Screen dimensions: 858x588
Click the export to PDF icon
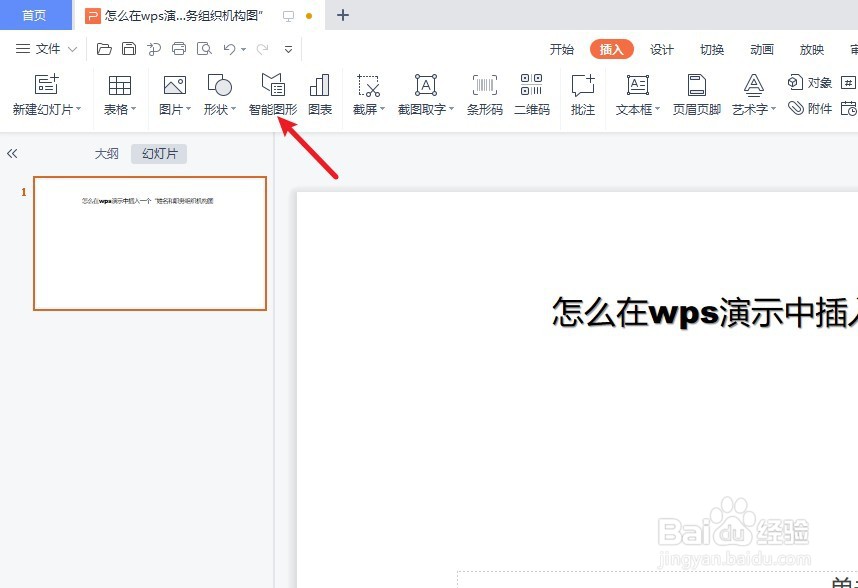(x=154, y=49)
